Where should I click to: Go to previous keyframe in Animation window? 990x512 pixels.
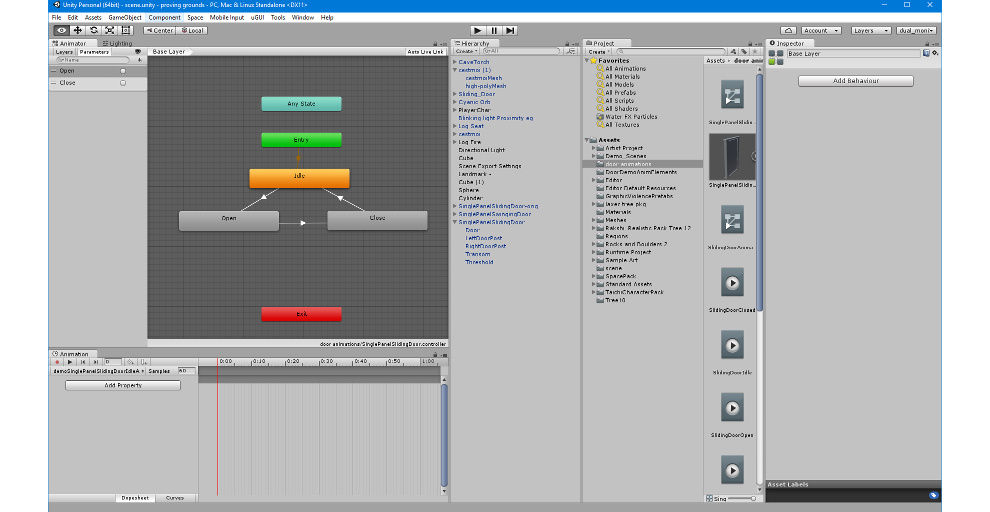pyautogui.click(x=83, y=362)
